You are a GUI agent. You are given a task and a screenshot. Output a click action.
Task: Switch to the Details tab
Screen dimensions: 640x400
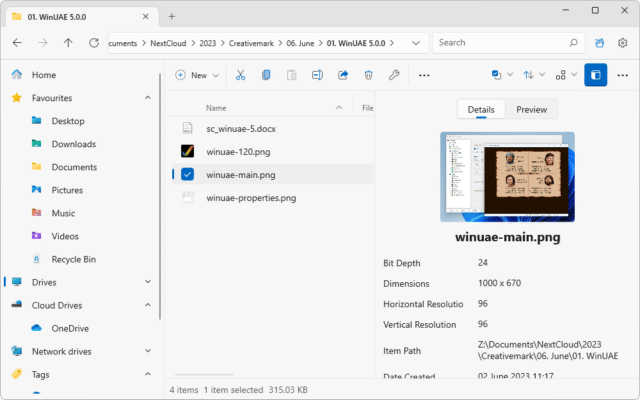[481, 109]
